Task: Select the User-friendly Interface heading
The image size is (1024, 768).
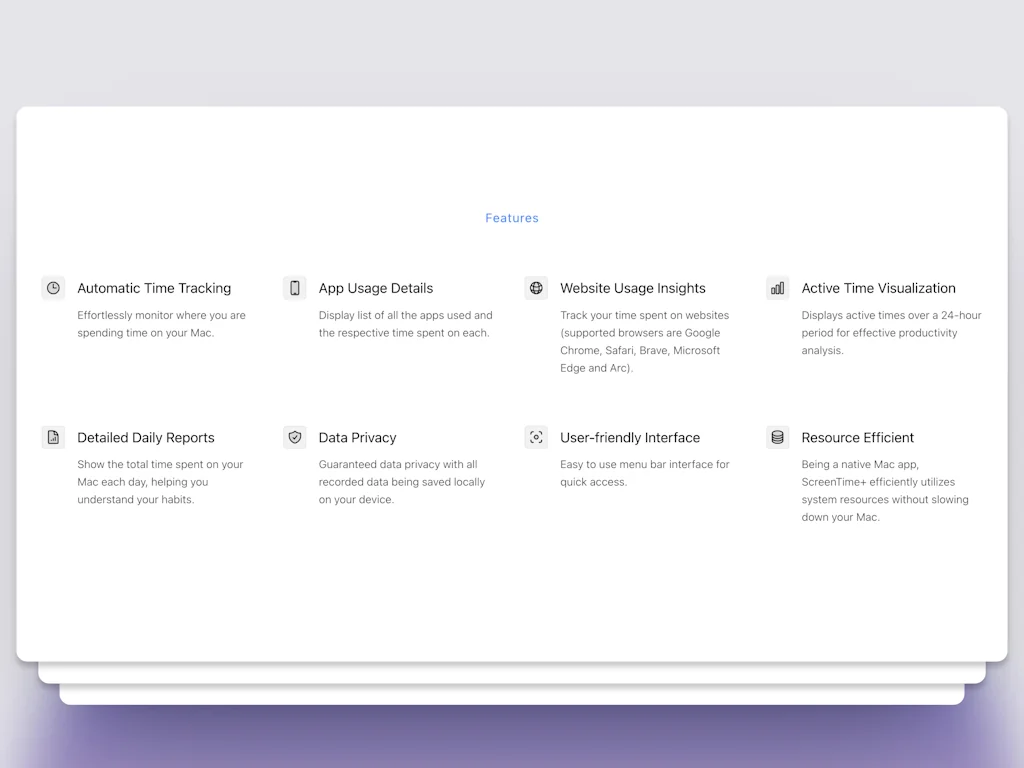Action: click(630, 438)
